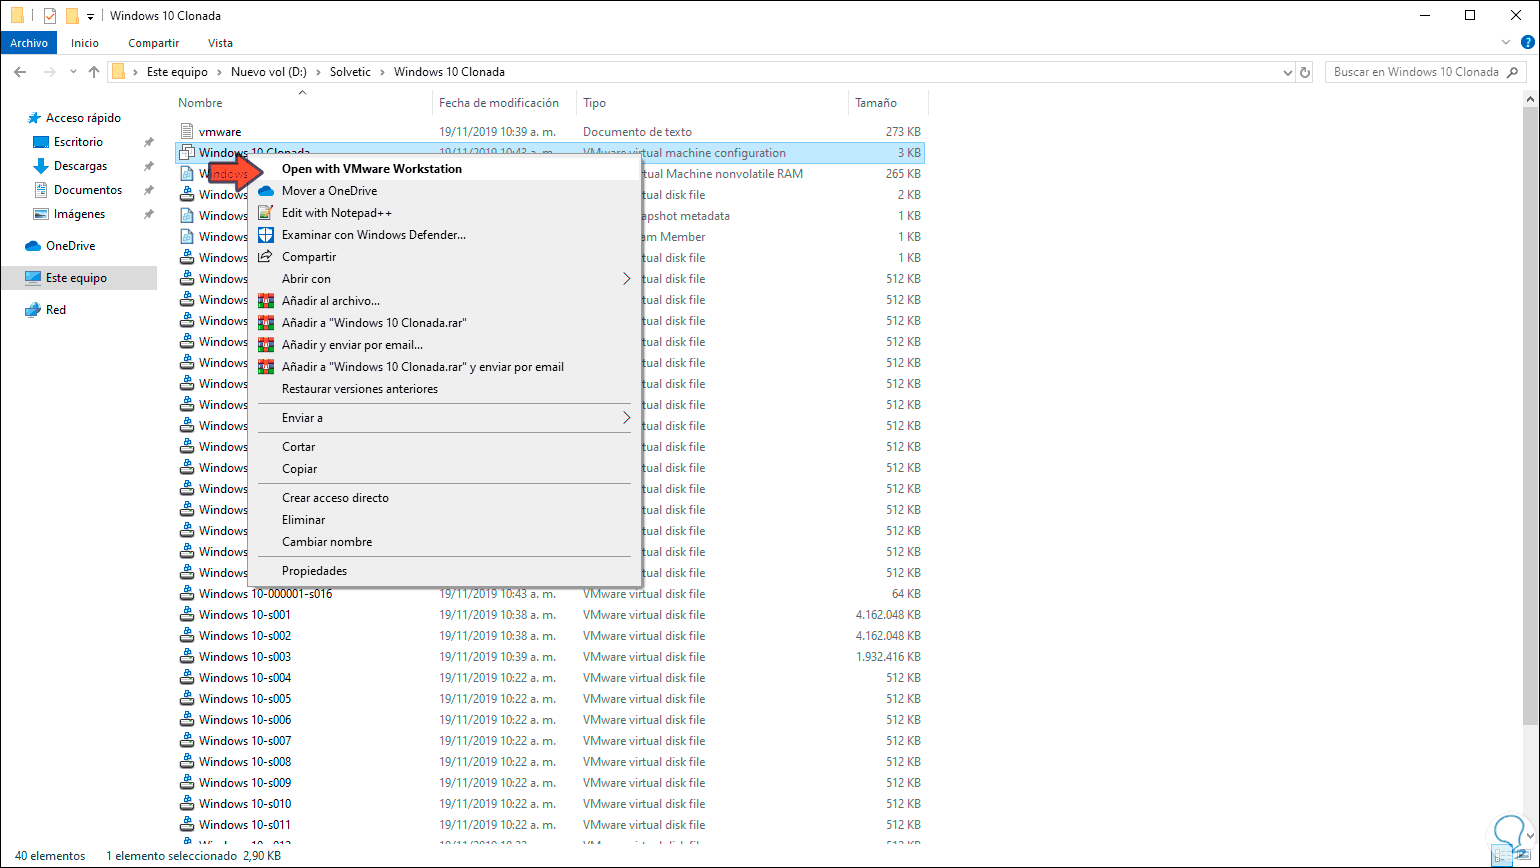1540x868 pixels.
Task: Choose Cambiar nombre in the context menu
Action: click(x=444, y=542)
